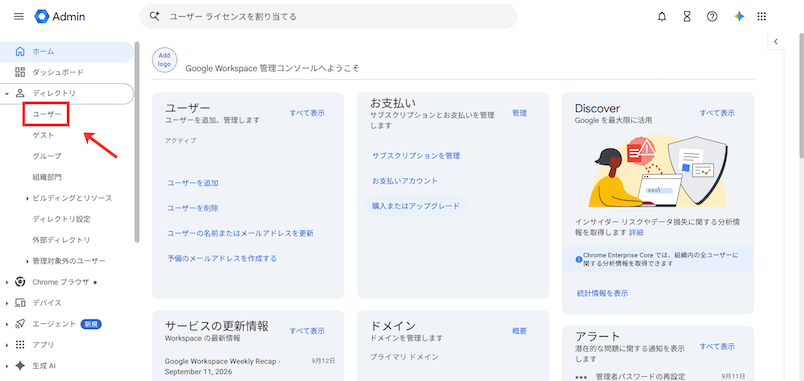Click the 新規 badge beside エージェント
Screen dimensions: 804x381
[x=91, y=324]
